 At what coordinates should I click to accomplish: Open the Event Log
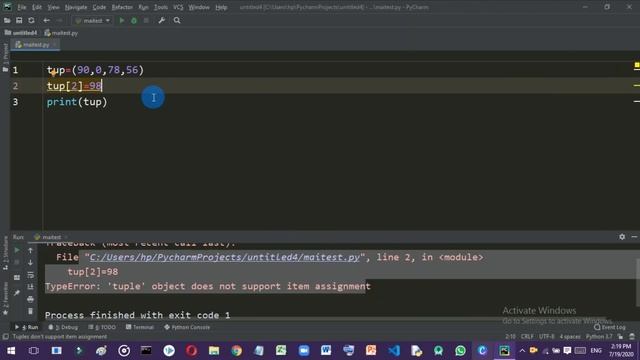coord(610,327)
